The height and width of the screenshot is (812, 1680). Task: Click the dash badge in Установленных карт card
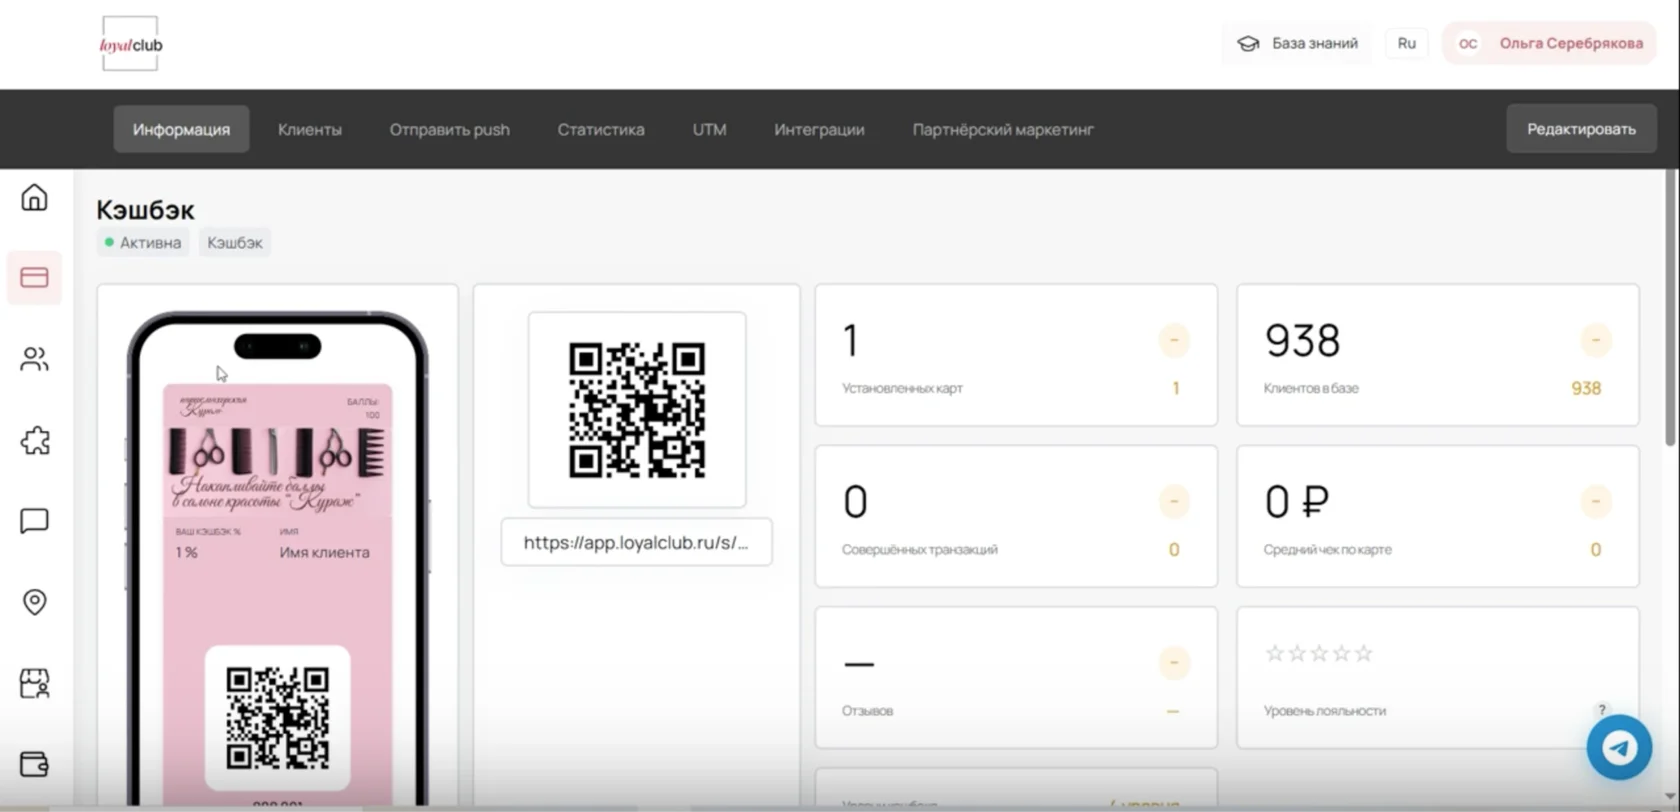tap(1174, 340)
